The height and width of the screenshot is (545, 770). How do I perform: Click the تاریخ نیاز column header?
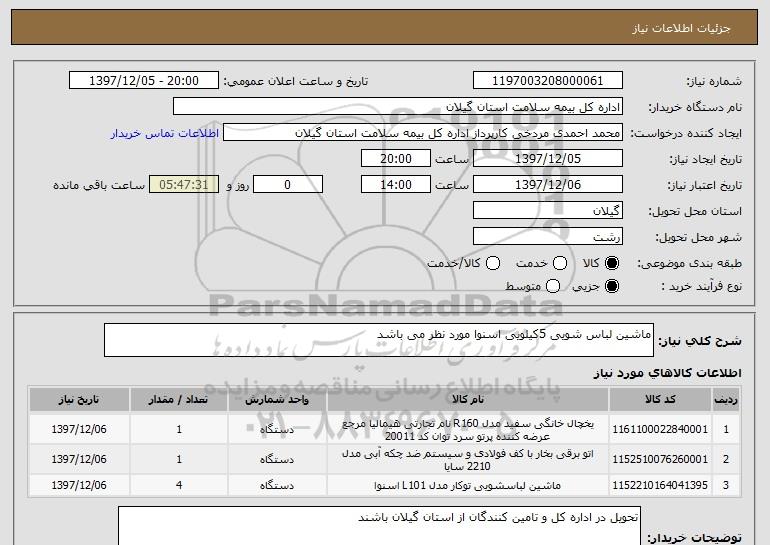click(79, 400)
